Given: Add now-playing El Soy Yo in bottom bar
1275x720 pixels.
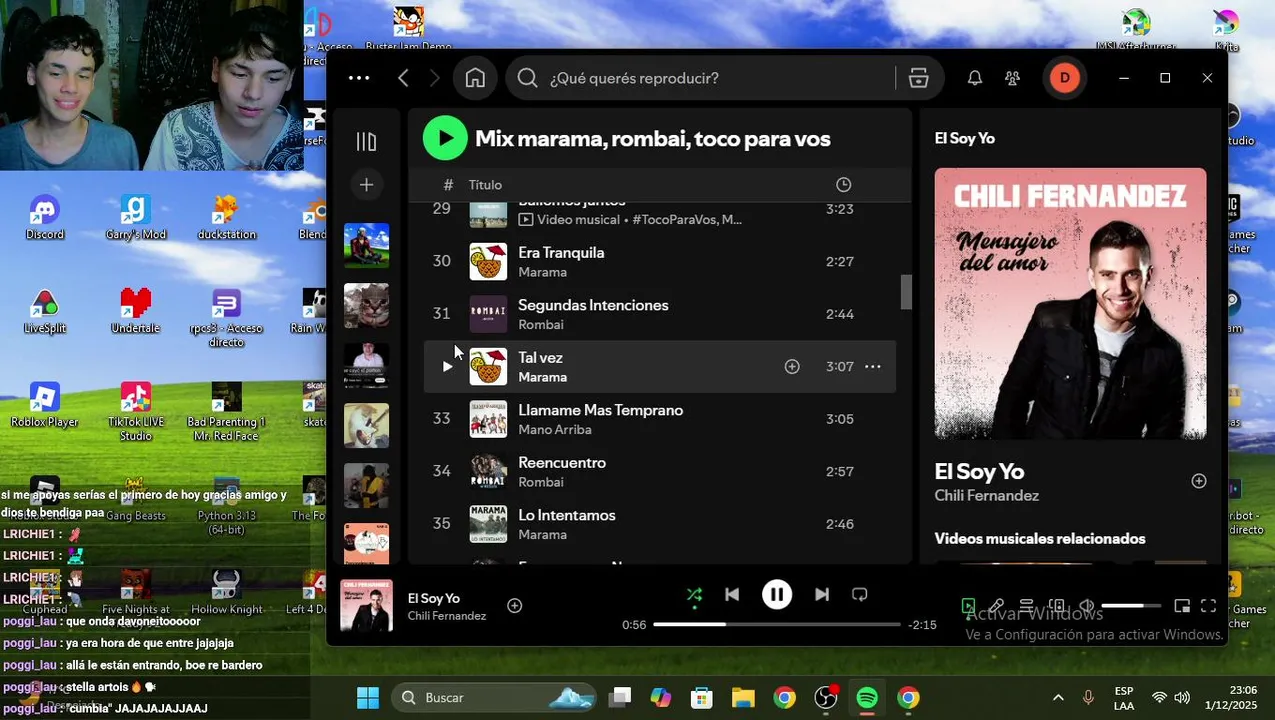Looking at the screenshot, I should click(514, 605).
